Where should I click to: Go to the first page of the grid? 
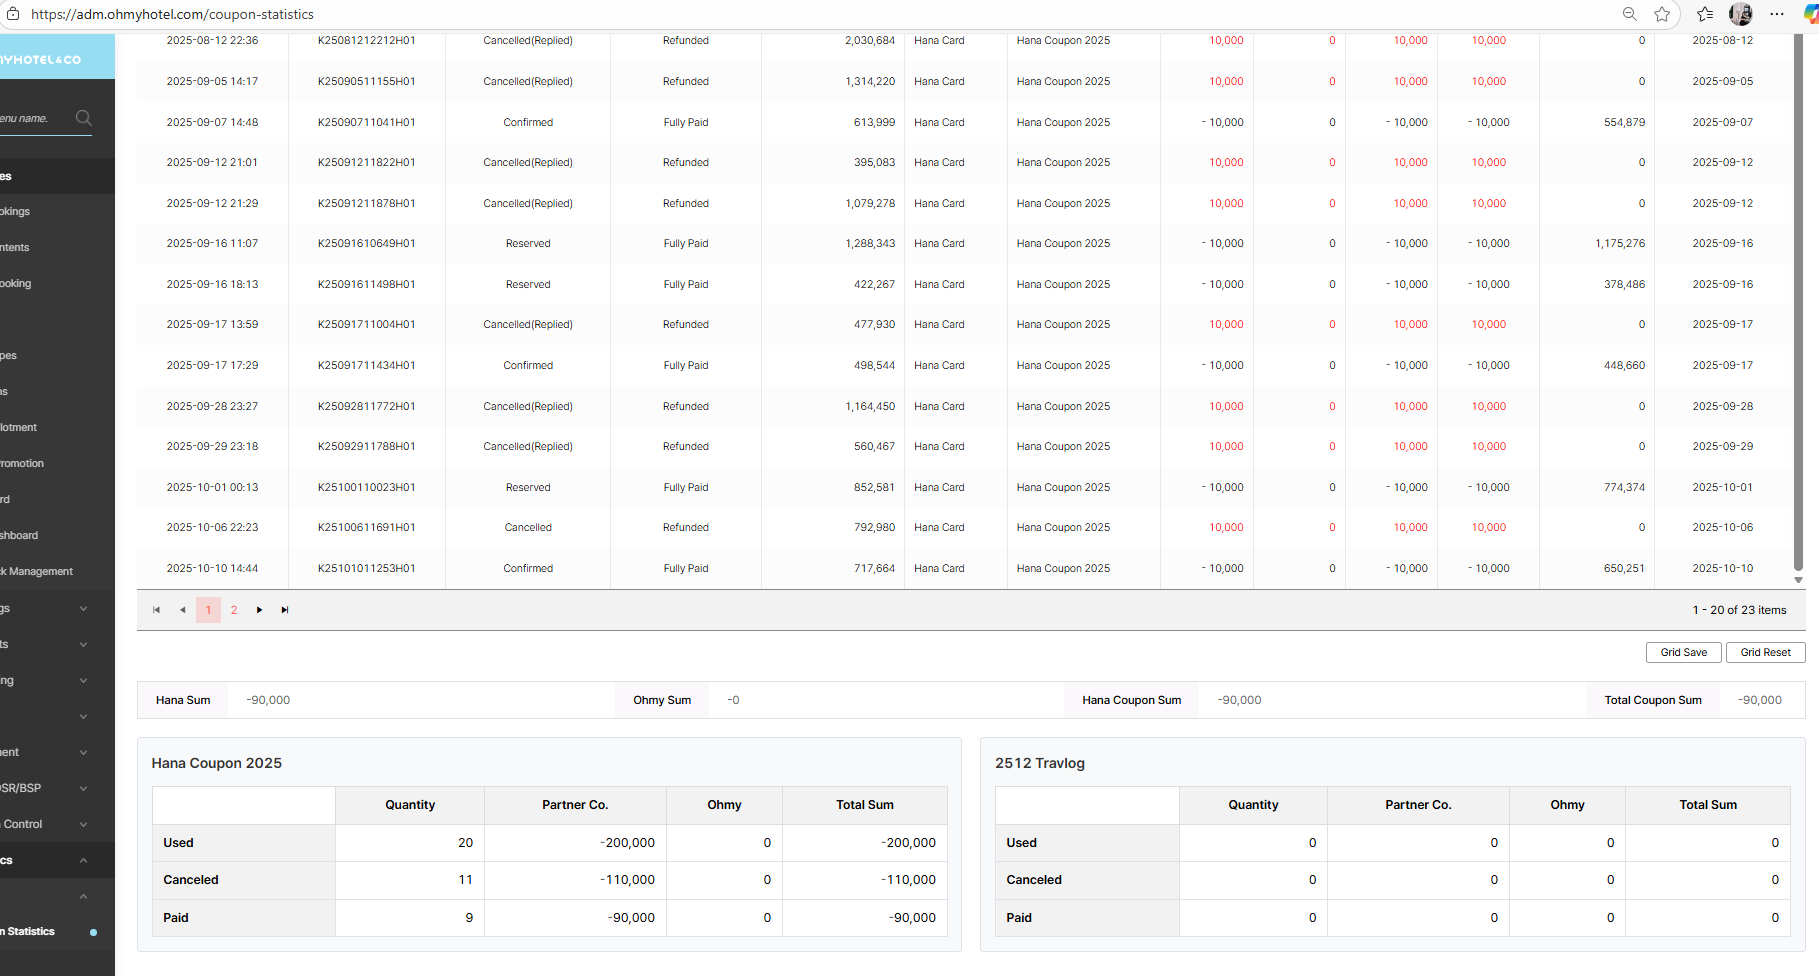tap(157, 610)
